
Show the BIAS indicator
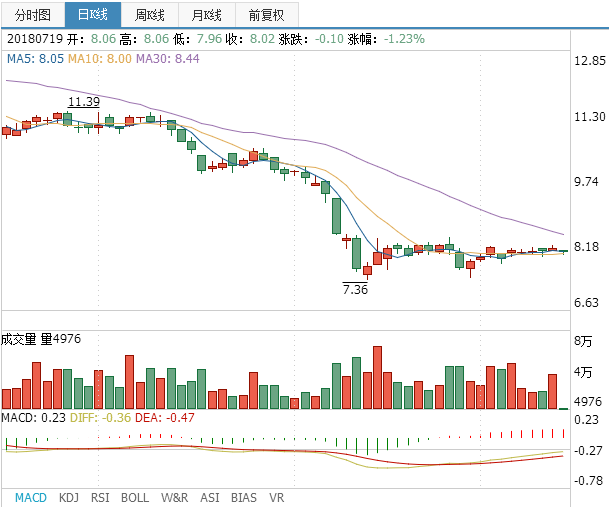pos(244,498)
